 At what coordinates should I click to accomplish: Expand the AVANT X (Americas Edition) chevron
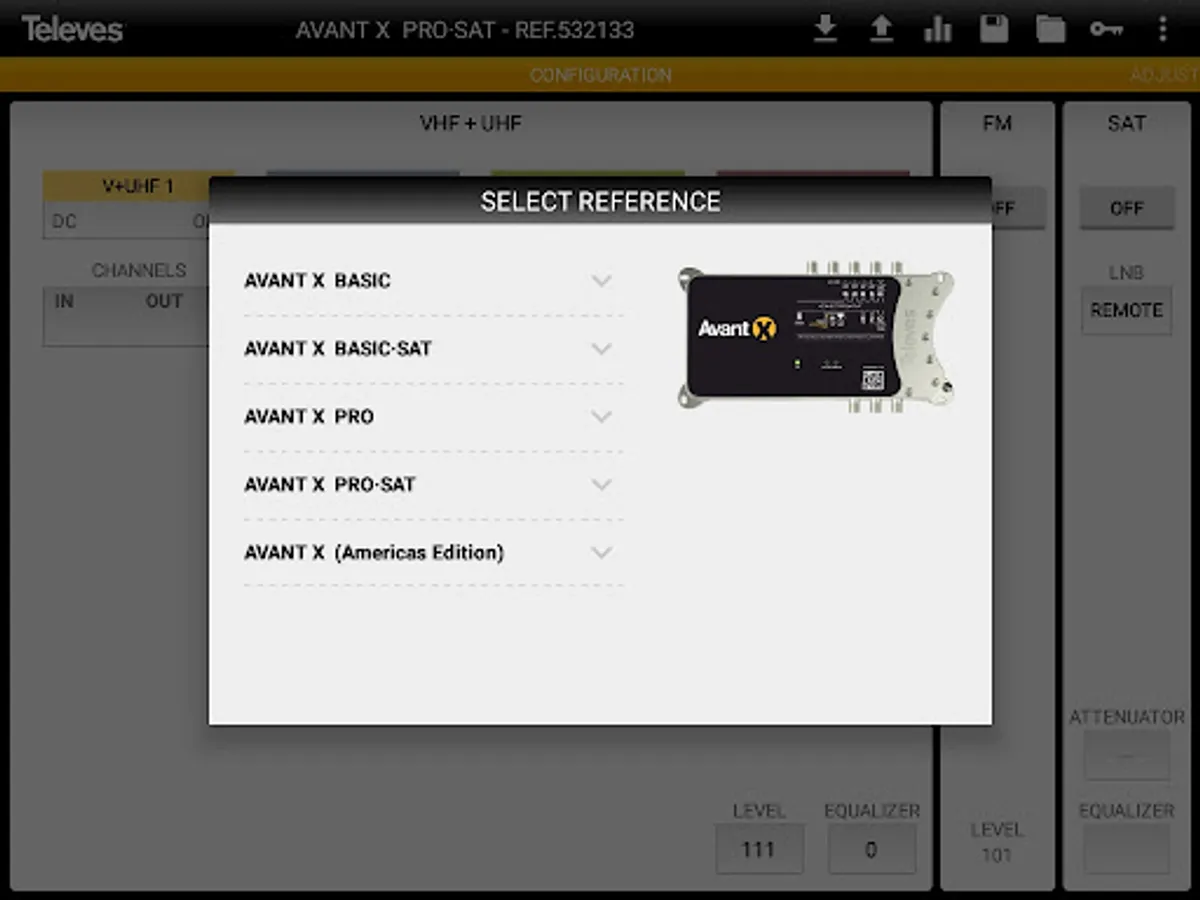pyautogui.click(x=601, y=552)
